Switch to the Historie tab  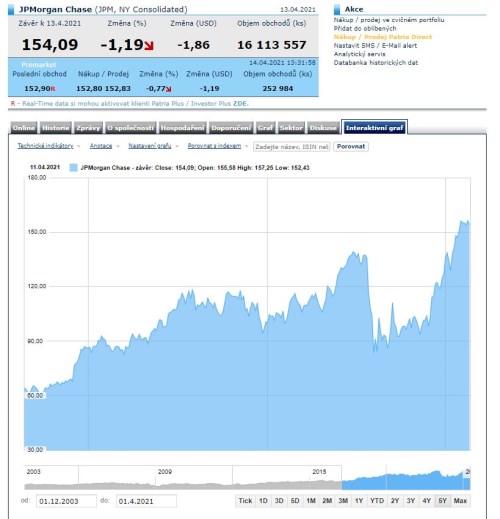[55, 128]
